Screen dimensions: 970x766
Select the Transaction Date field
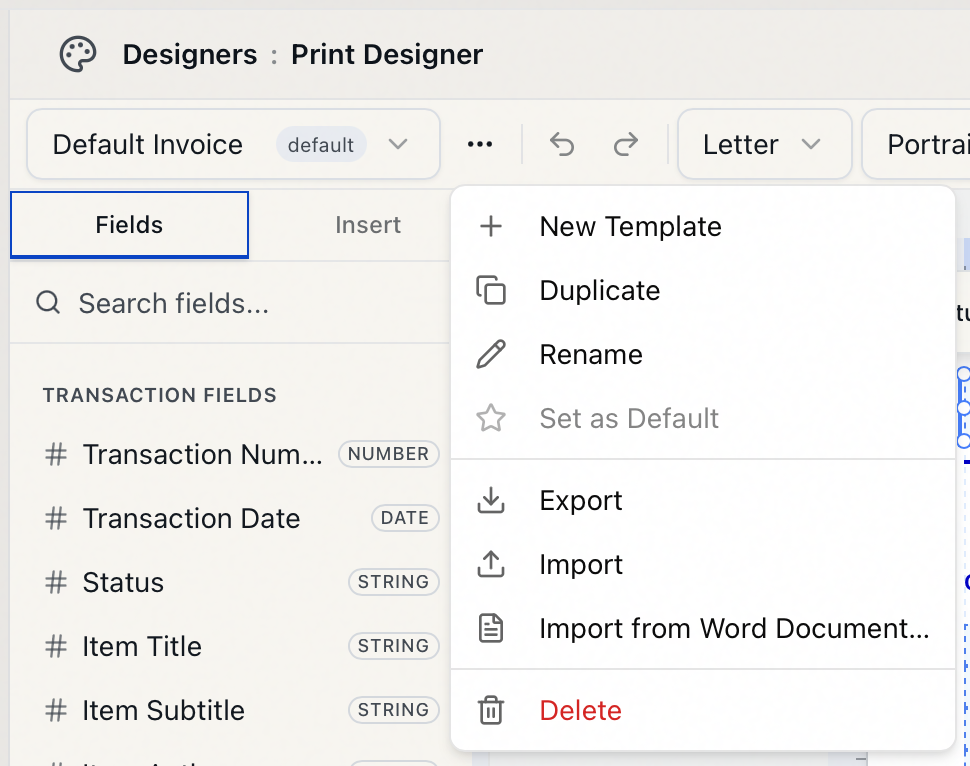click(x=241, y=518)
